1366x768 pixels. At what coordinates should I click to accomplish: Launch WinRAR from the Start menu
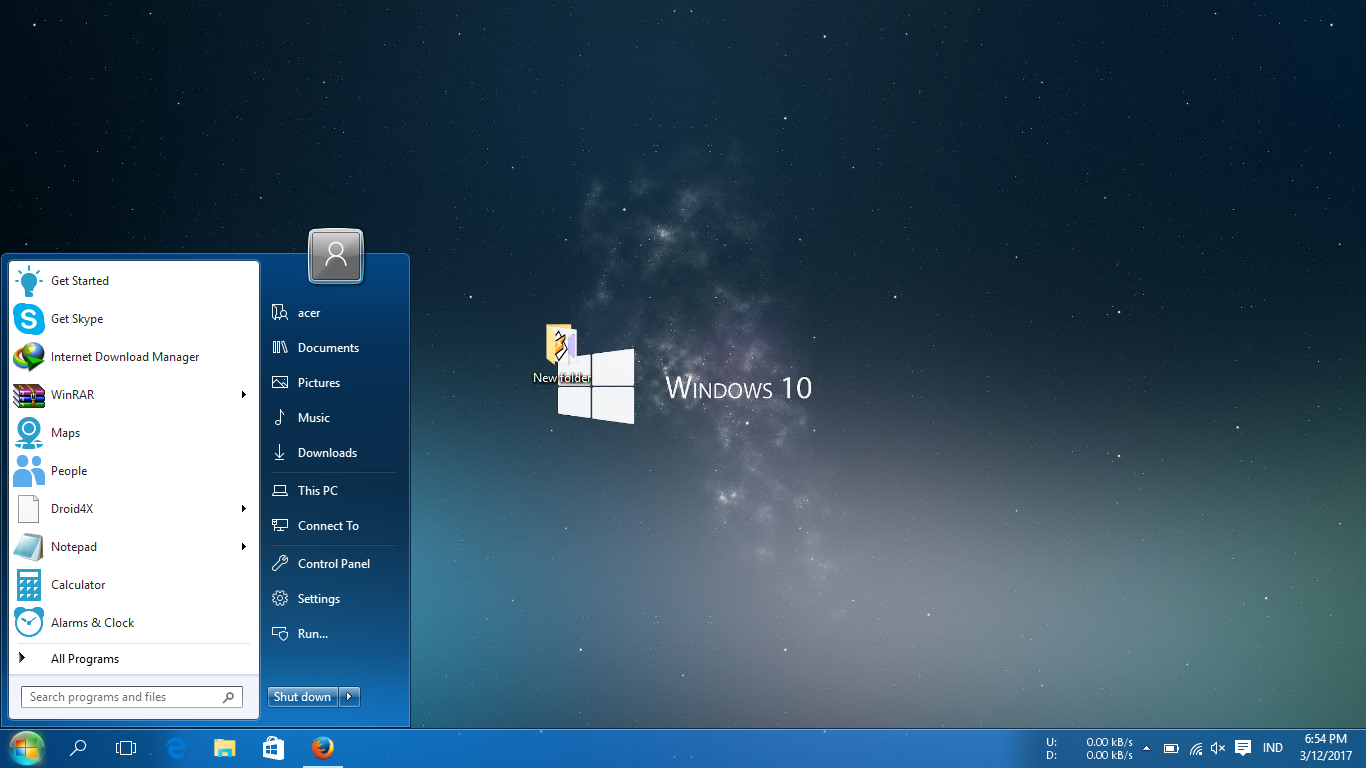134,395
